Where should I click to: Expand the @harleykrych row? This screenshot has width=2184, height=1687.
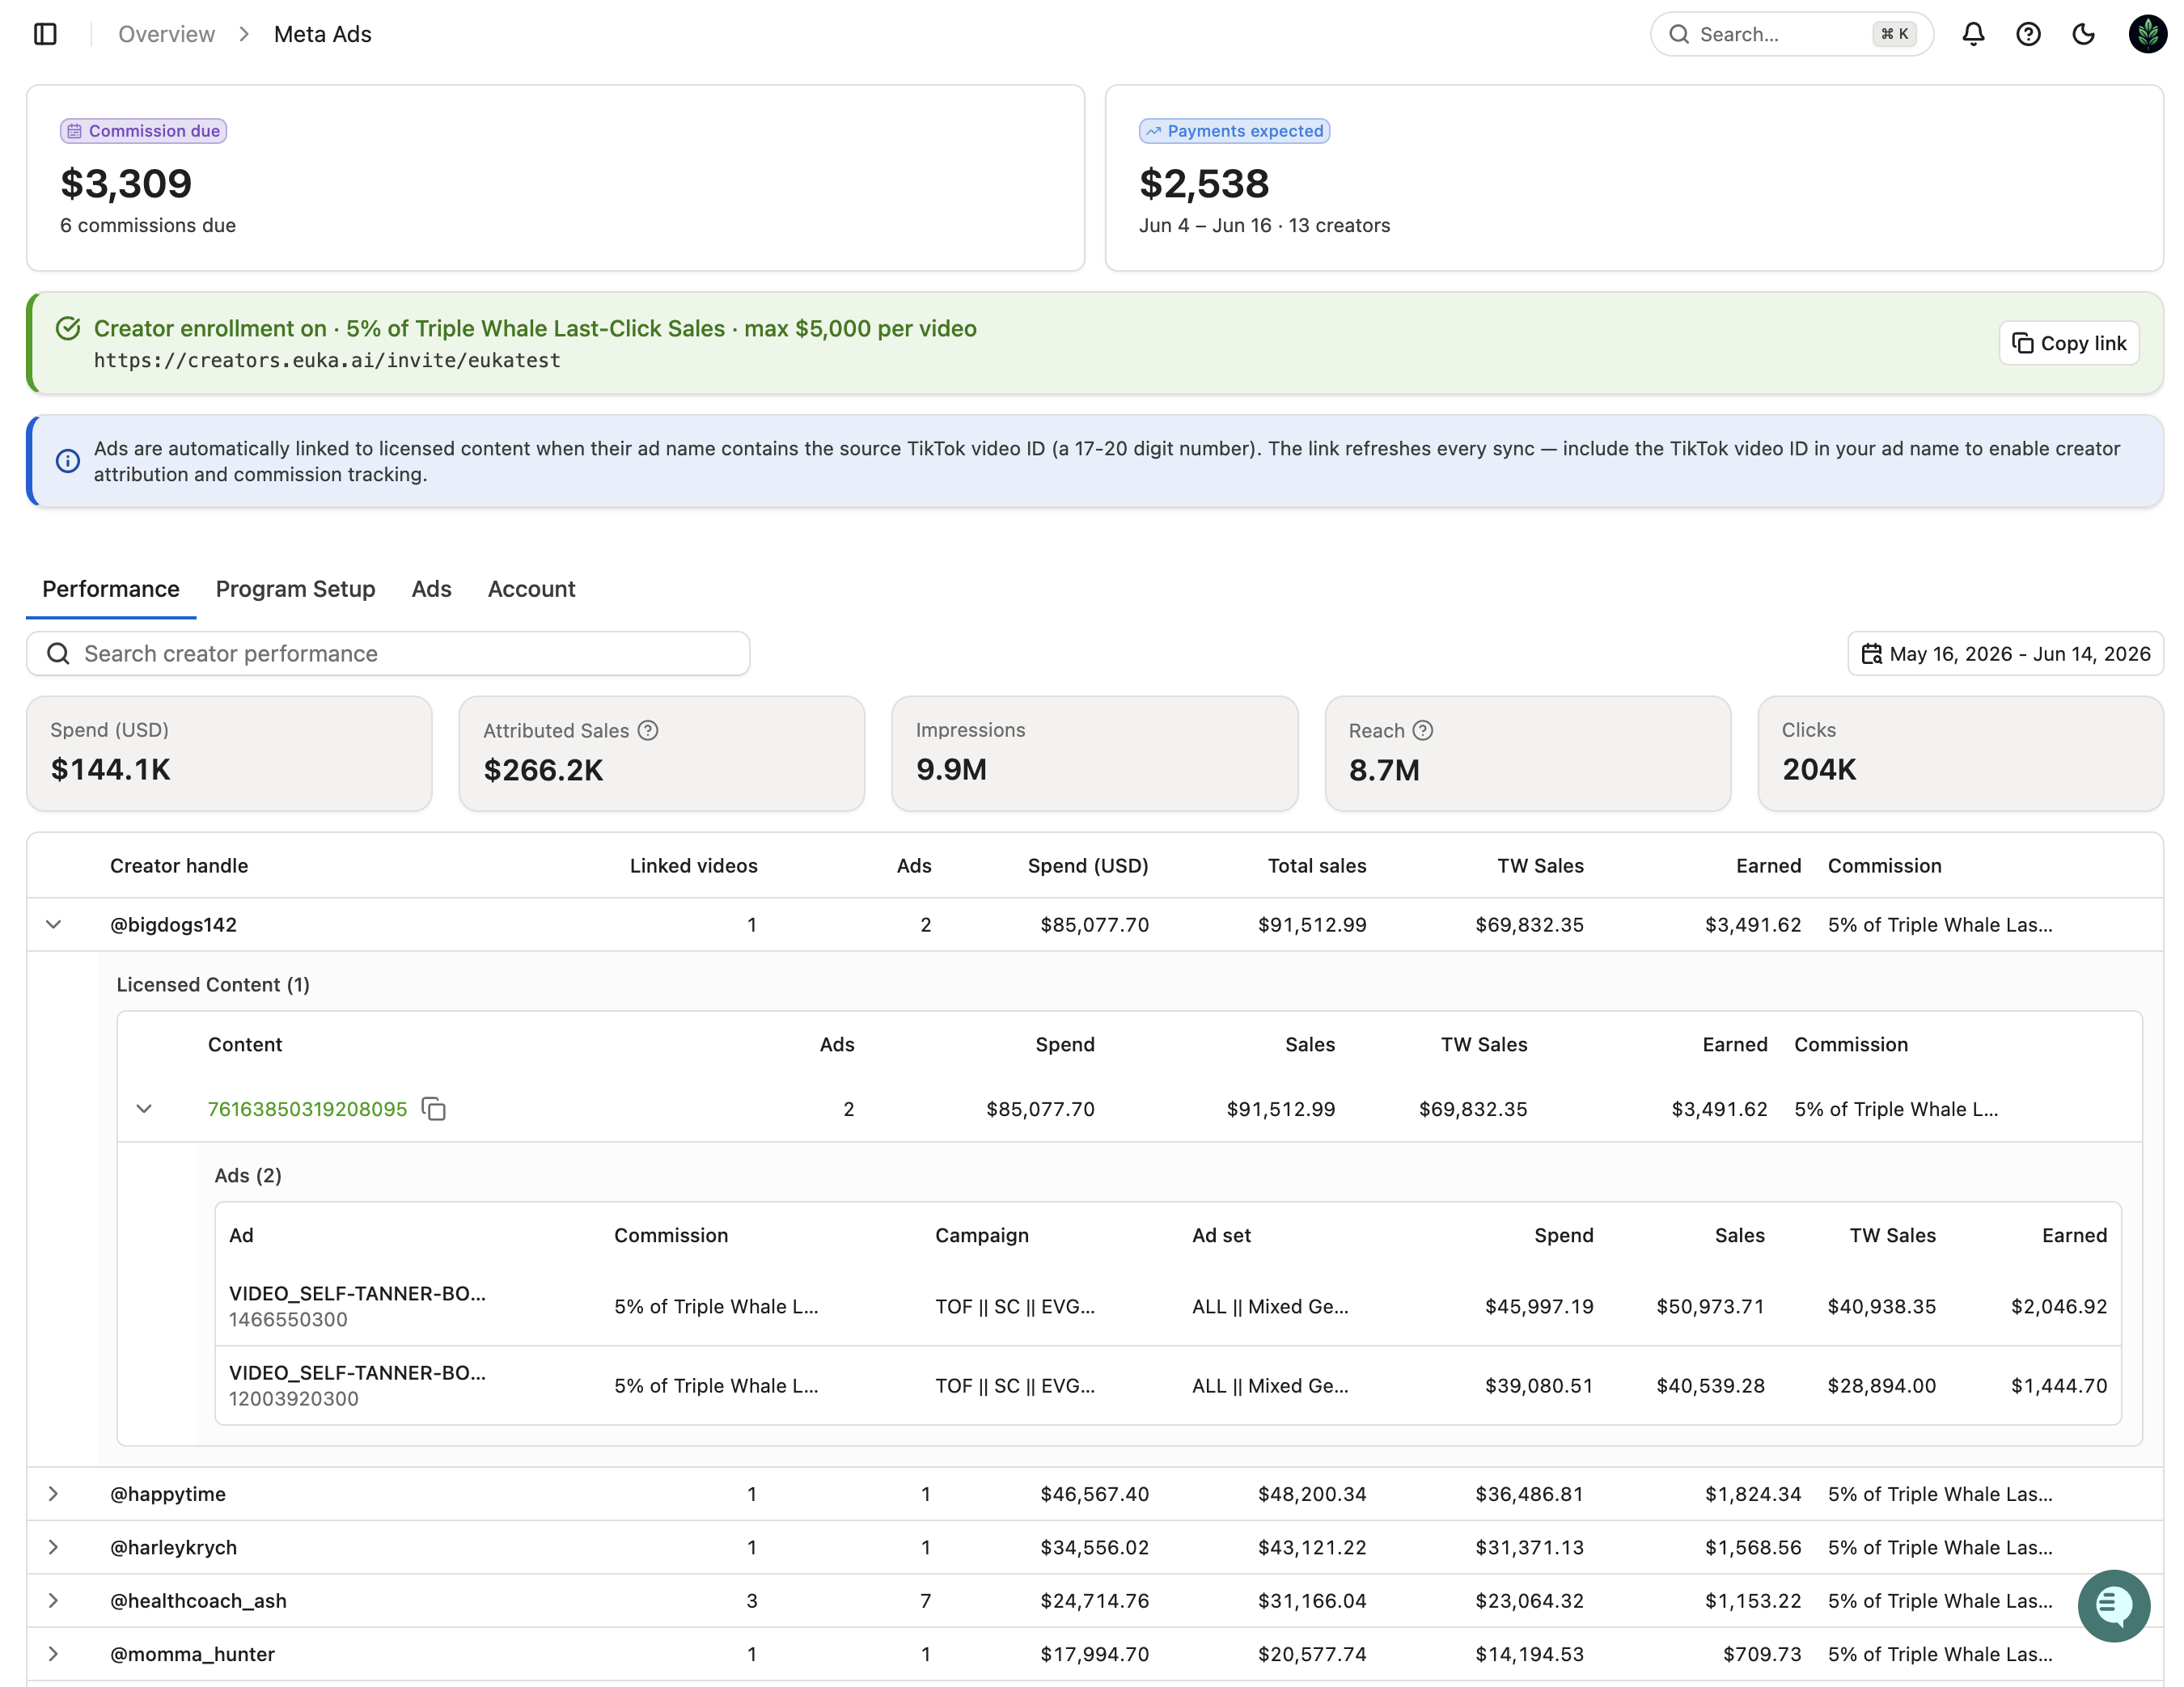point(54,1546)
